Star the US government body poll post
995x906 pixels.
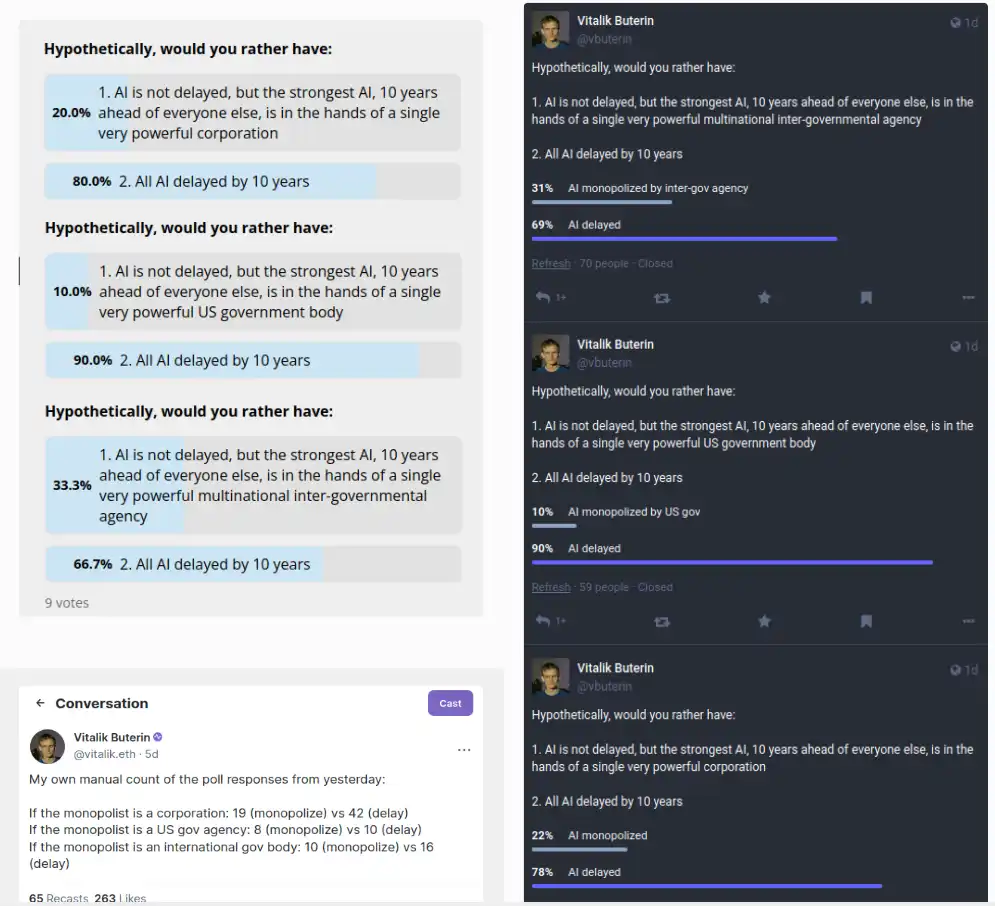[x=764, y=621]
